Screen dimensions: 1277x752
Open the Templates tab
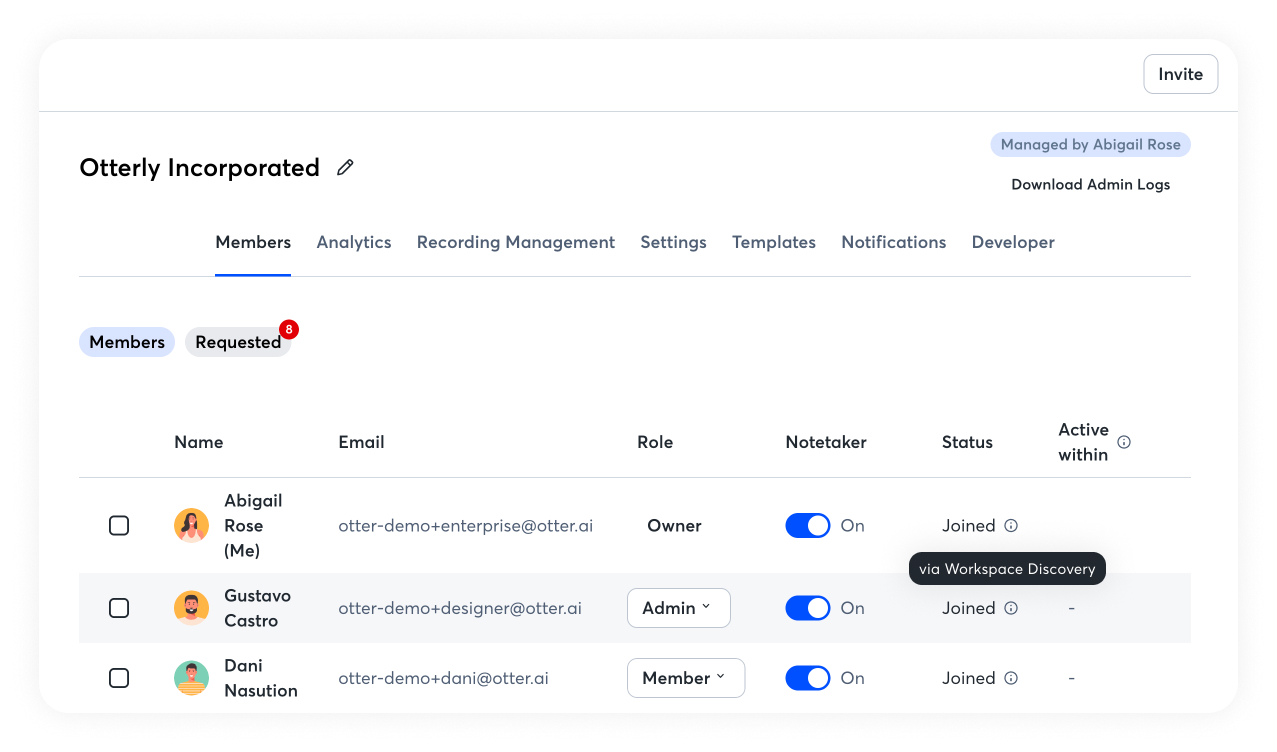[x=774, y=242]
